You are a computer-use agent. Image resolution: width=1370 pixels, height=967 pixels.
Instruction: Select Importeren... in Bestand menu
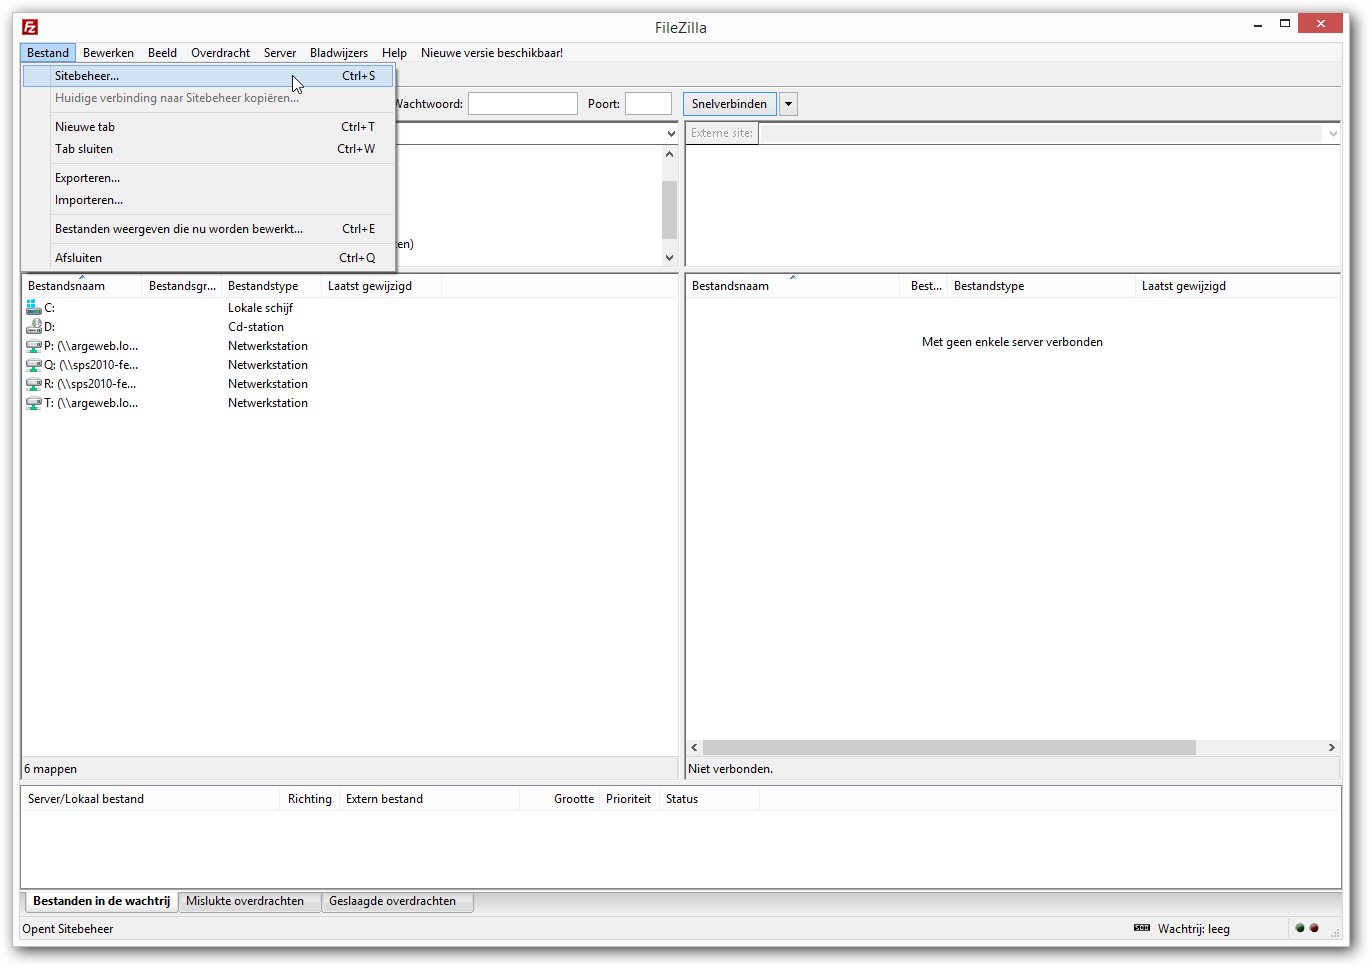click(208, 200)
